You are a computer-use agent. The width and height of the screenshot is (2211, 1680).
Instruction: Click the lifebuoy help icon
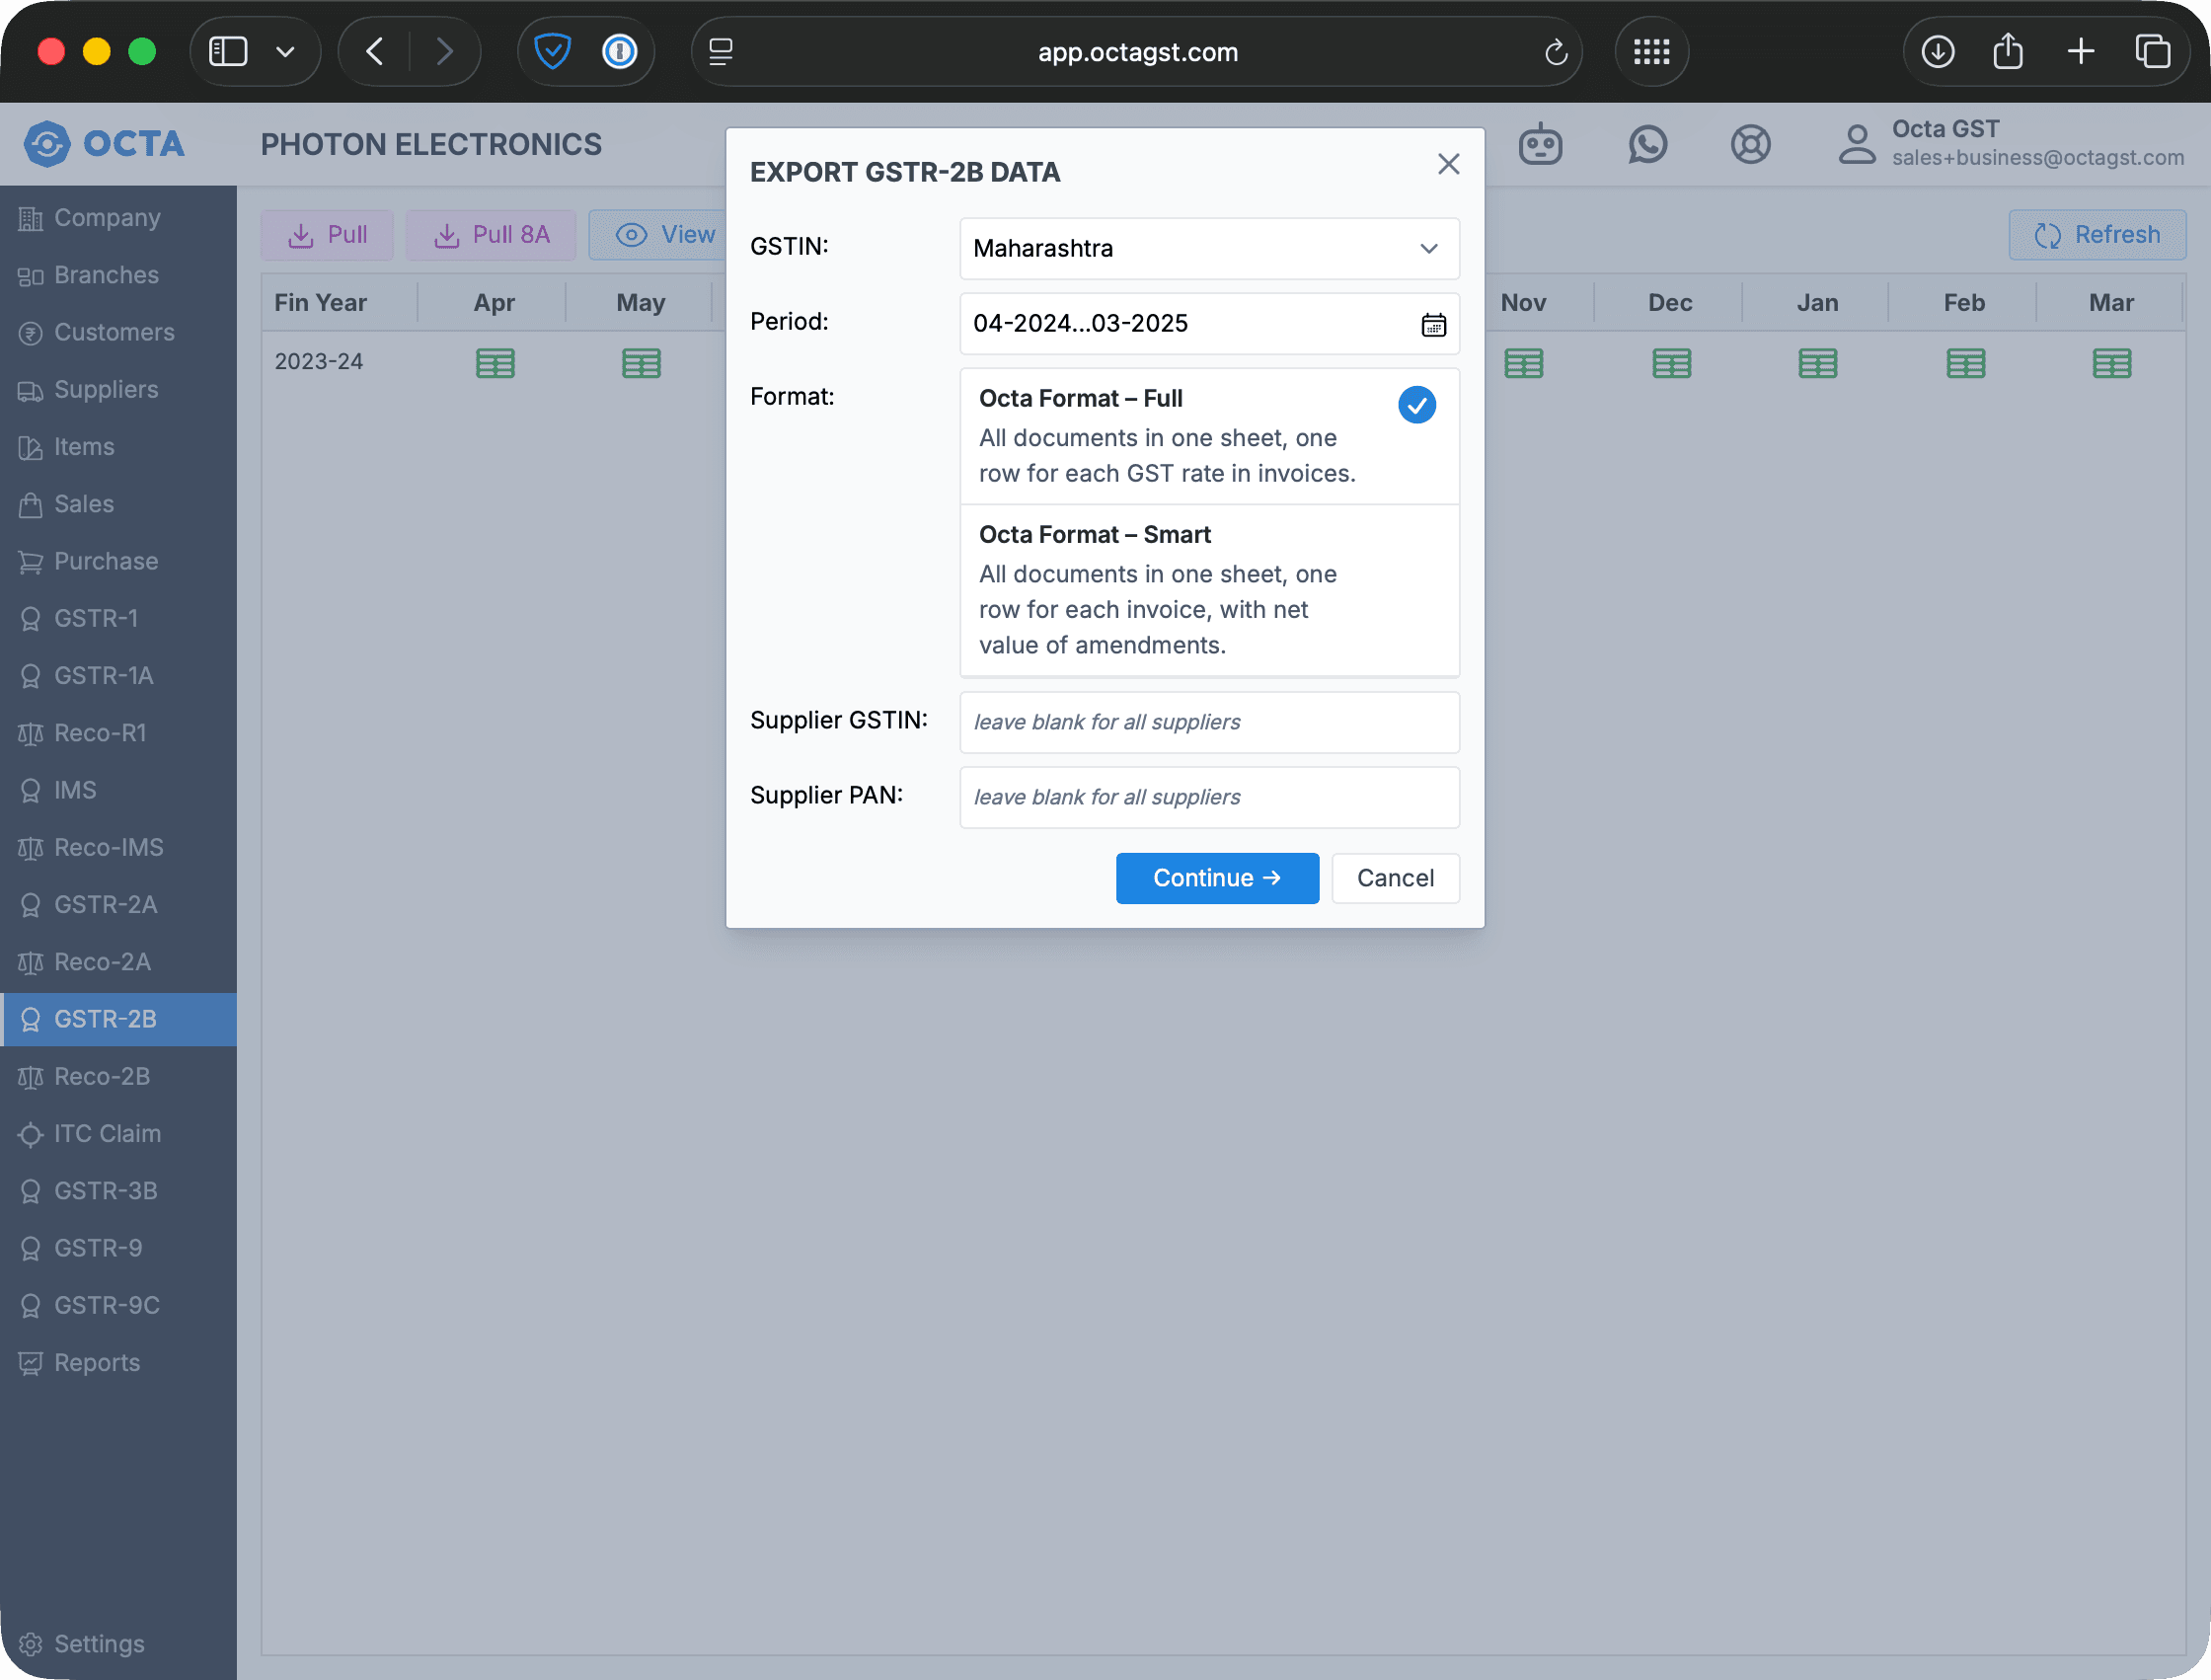pyautogui.click(x=1750, y=145)
